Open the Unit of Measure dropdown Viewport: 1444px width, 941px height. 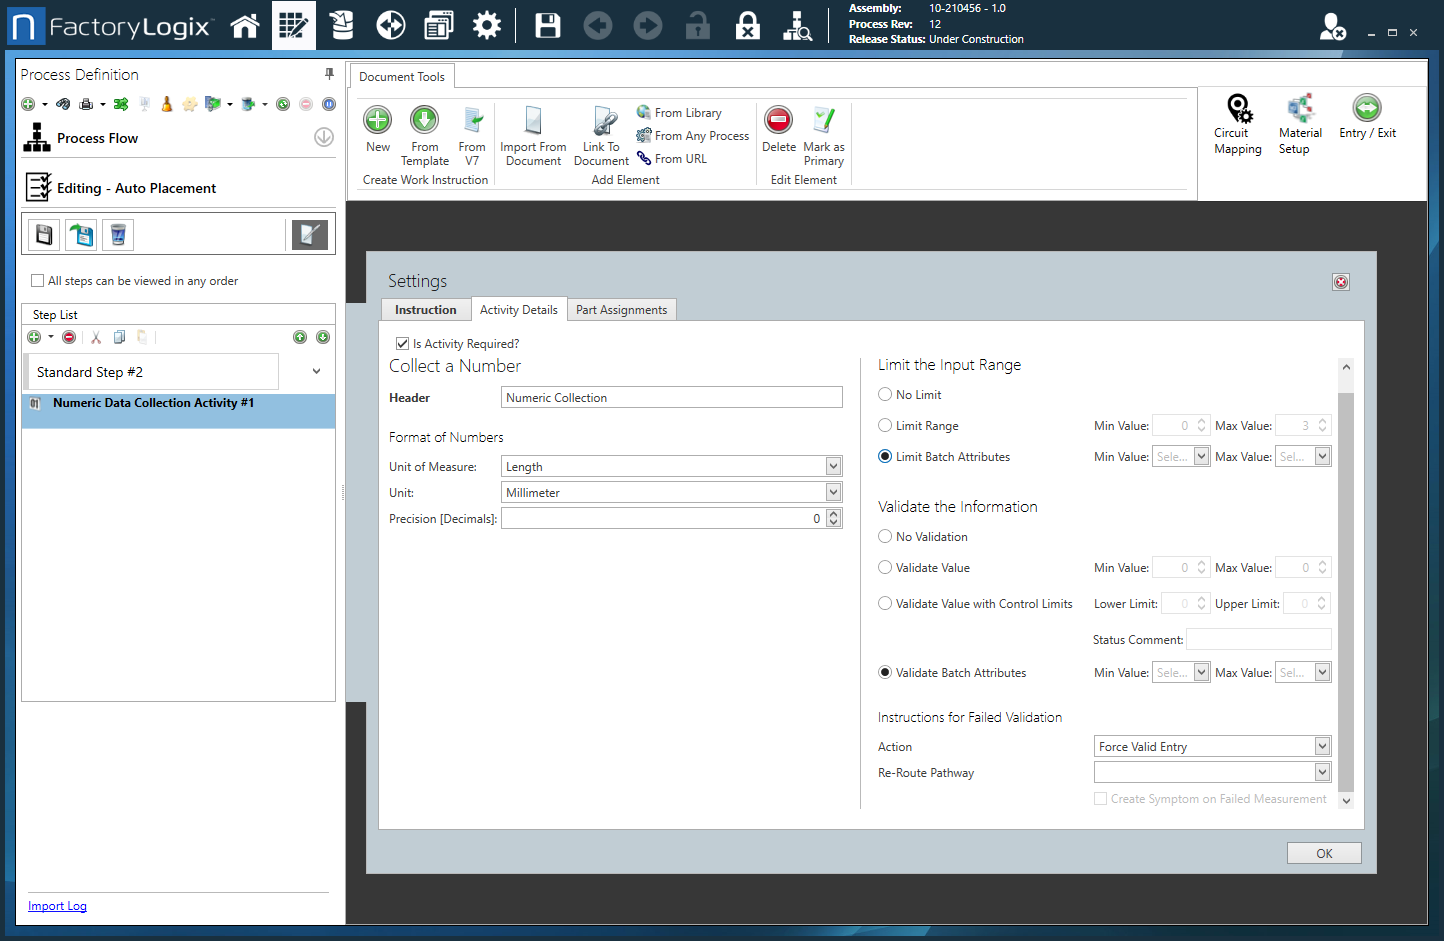point(833,466)
